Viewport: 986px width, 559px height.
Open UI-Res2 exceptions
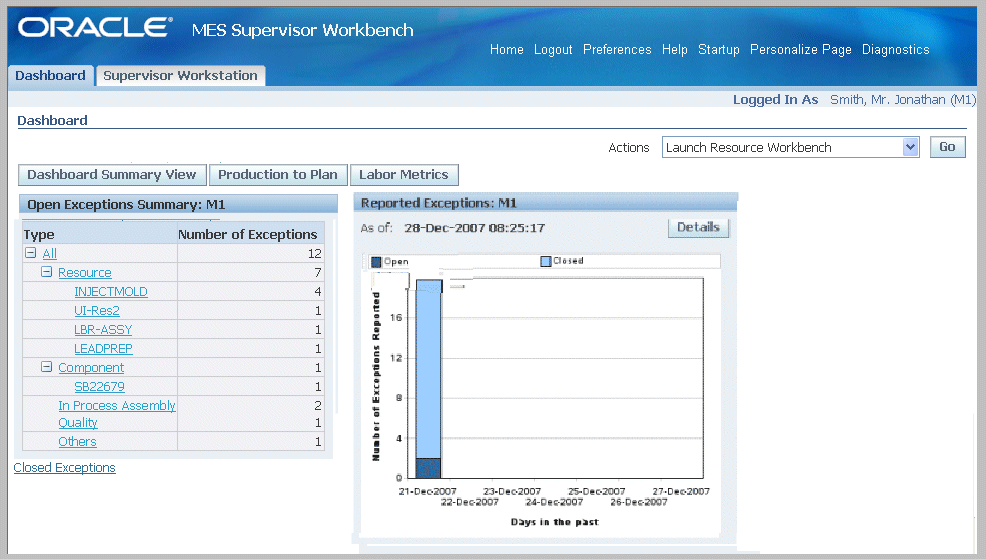97,311
